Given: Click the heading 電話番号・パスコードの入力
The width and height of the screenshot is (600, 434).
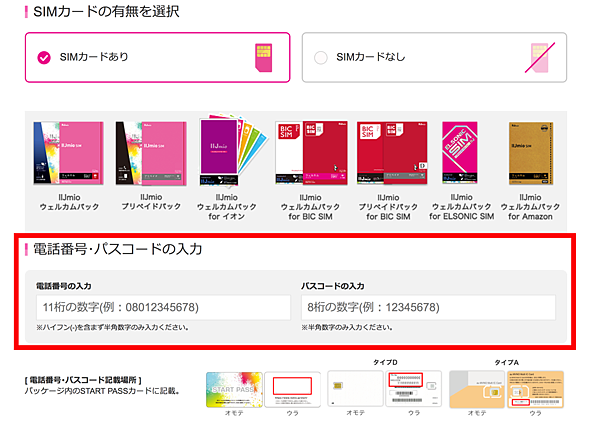Looking at the screenshot, I should point(117,249).
